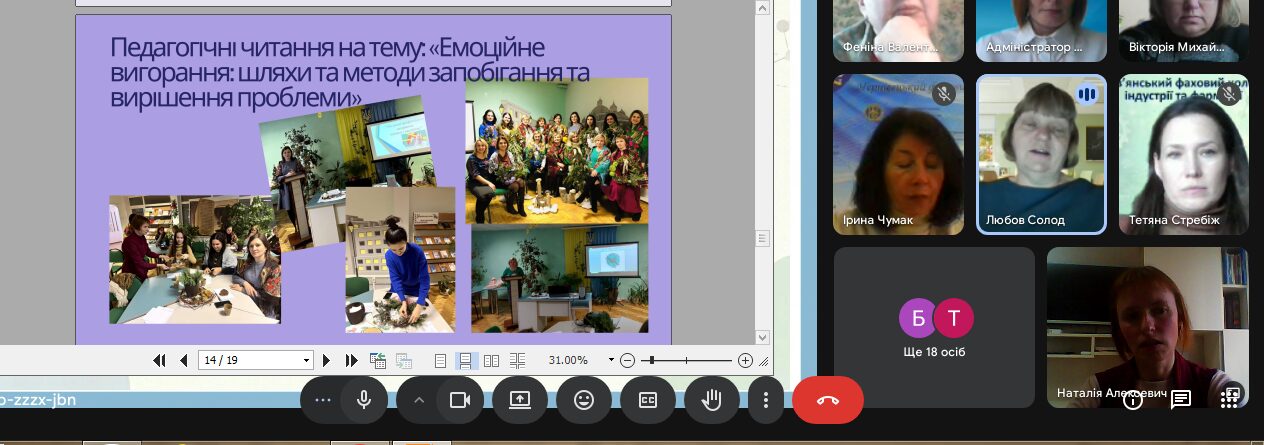Jump to first page double-arrow
The width and height of the screenshot is (1264, 445).
coord(159,360)
